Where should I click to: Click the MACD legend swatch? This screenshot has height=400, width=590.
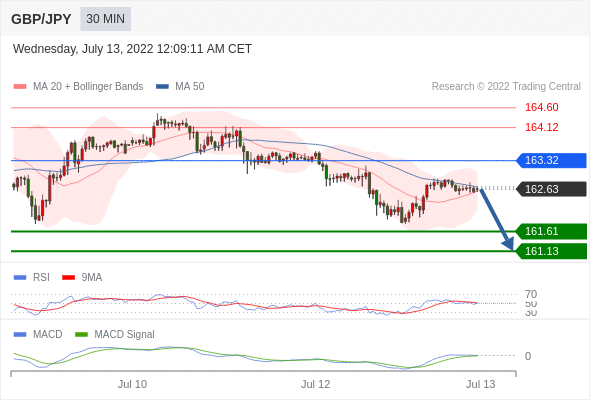point(20,335)
